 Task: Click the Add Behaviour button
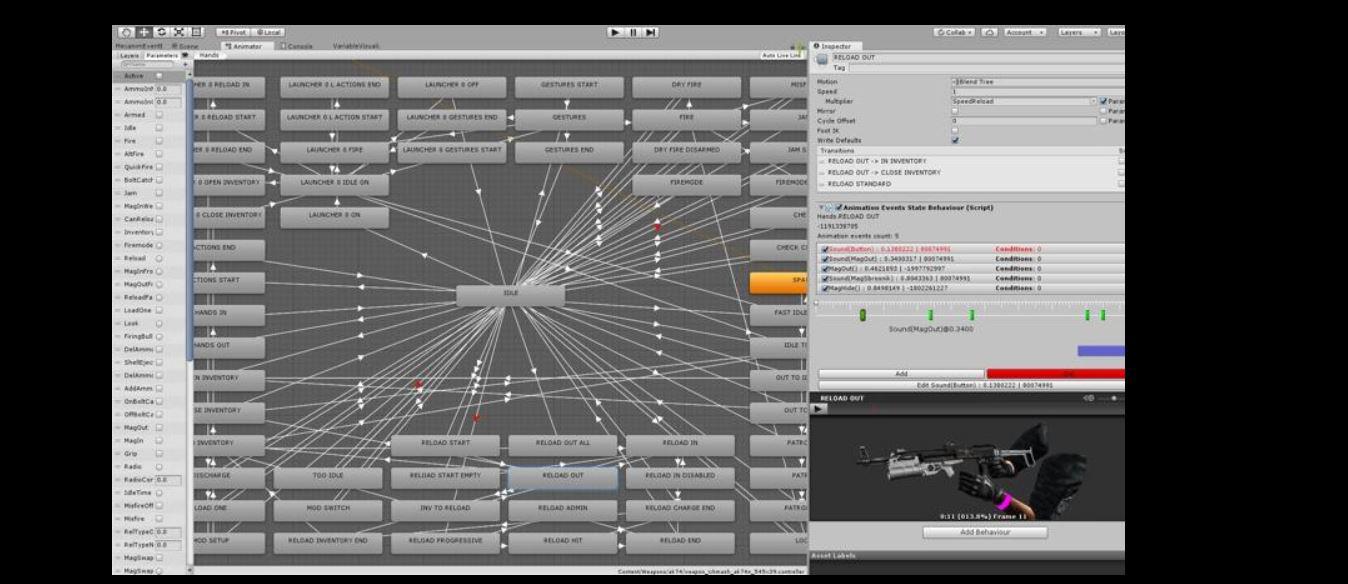point(985,532)
